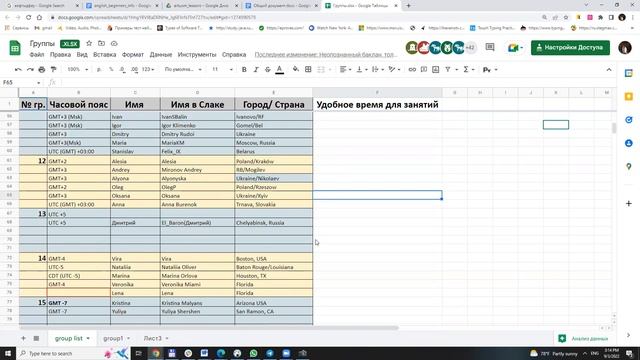Collapse the menus with chevron
The width and height of the screenshot is (640, 360).
(x=609, y=70)
